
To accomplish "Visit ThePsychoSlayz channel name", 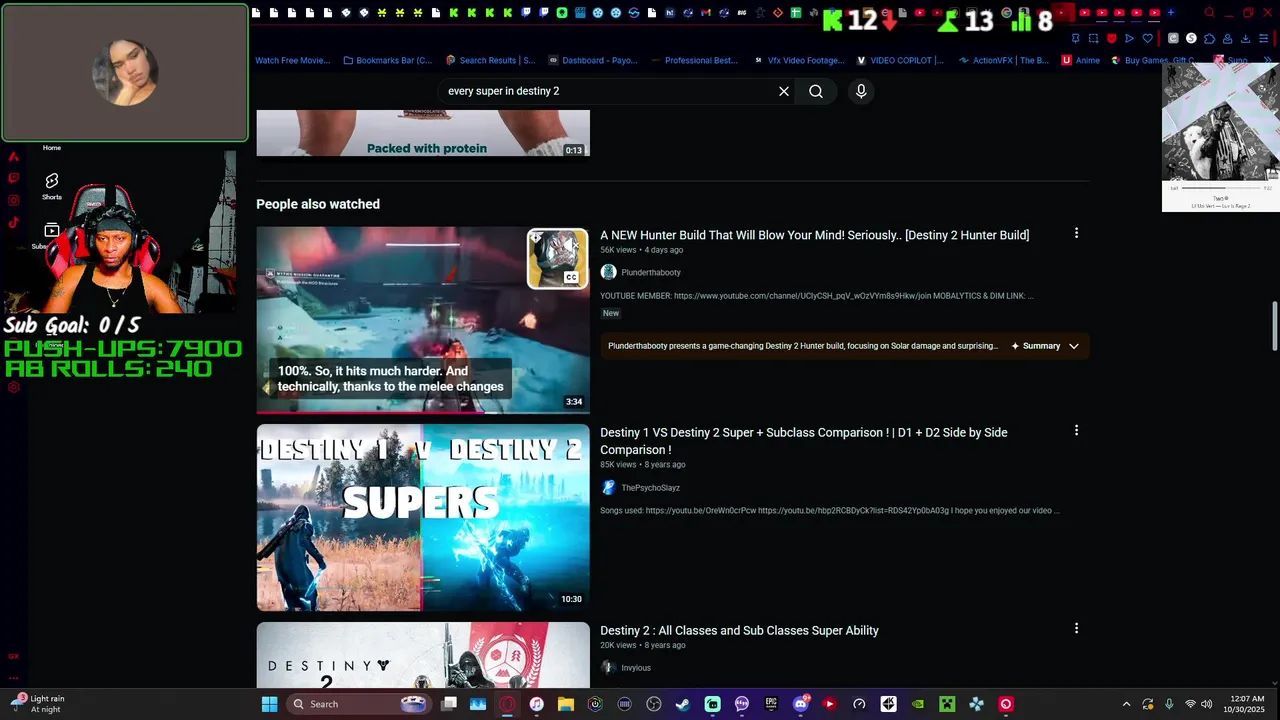I will [650, 488].
